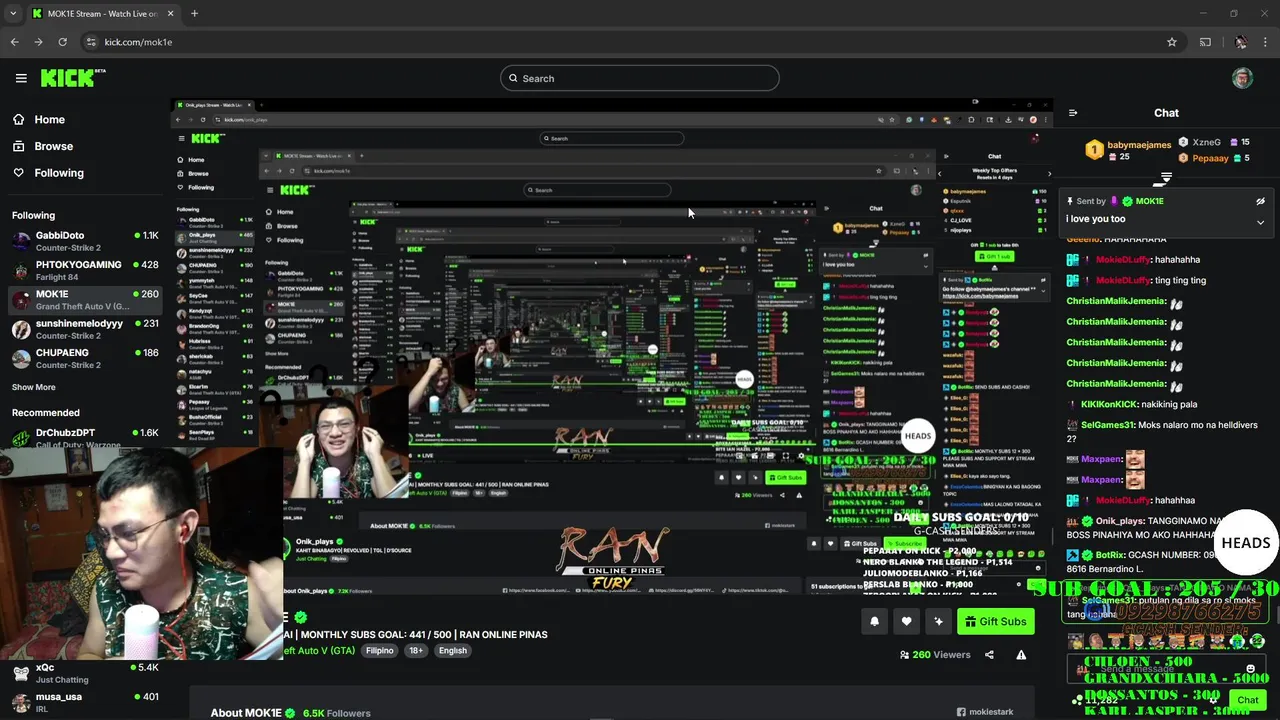The image size is (1280, 720).
Task: Select the MOK1E Stream browser tab
Action: (x=102, y=14)
